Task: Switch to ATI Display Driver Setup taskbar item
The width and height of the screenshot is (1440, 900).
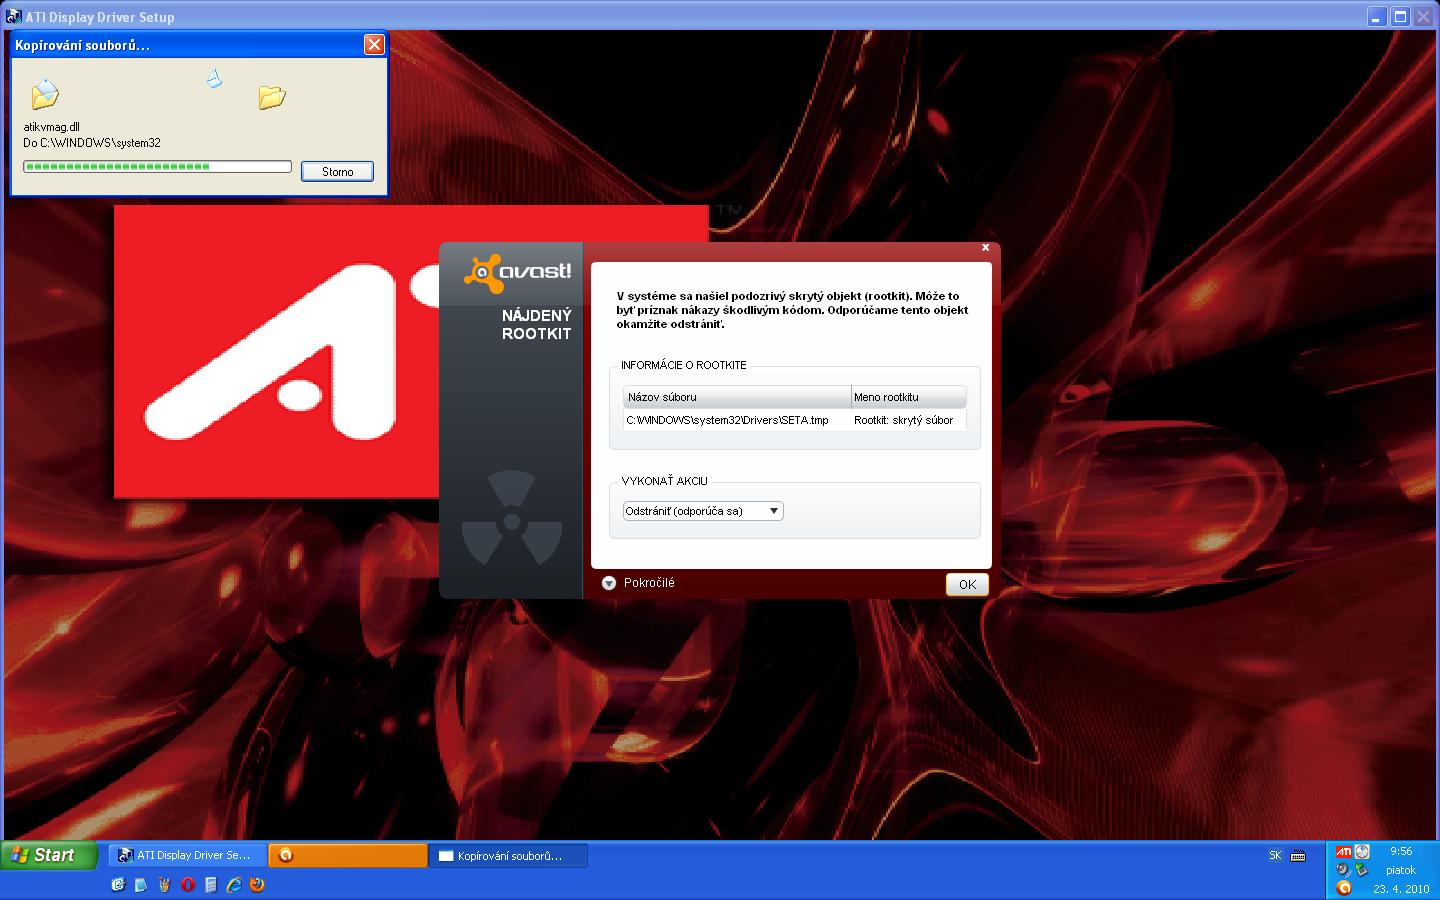Action: 186,856
